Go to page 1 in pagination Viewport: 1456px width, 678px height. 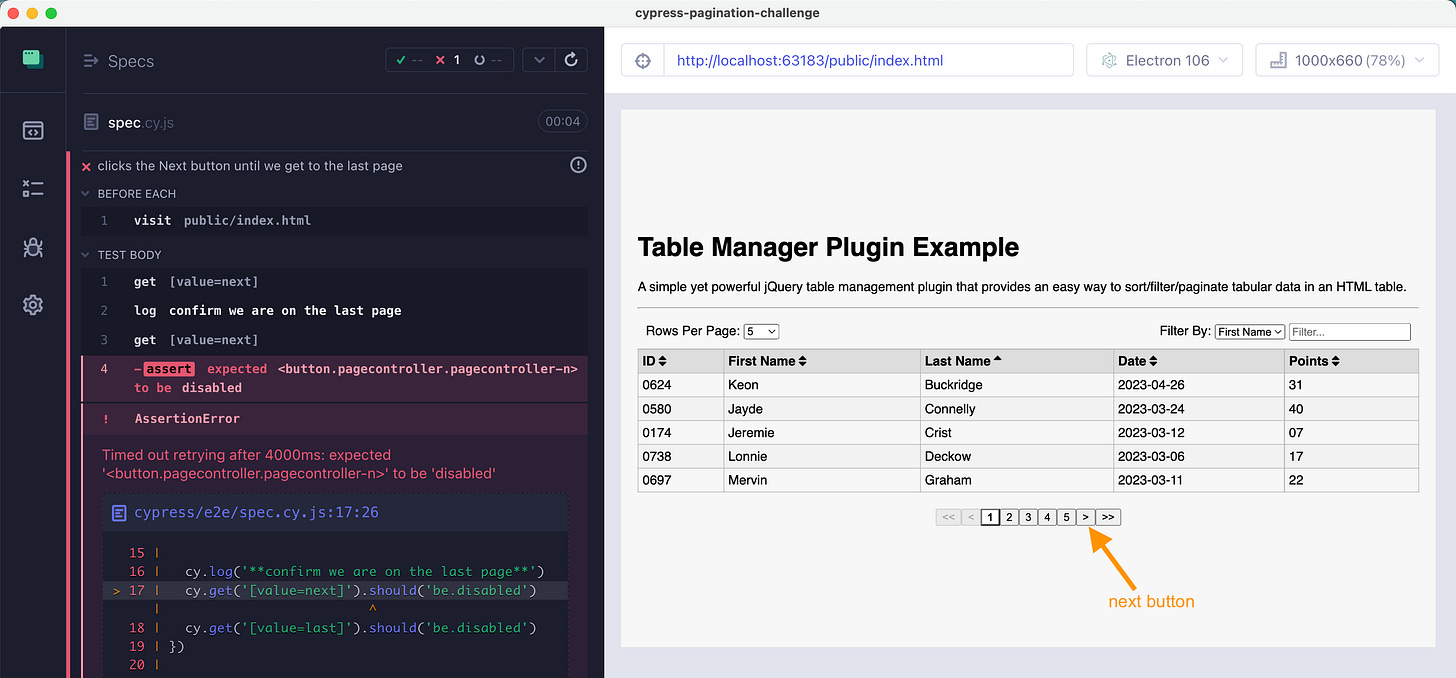pos(990,517)
